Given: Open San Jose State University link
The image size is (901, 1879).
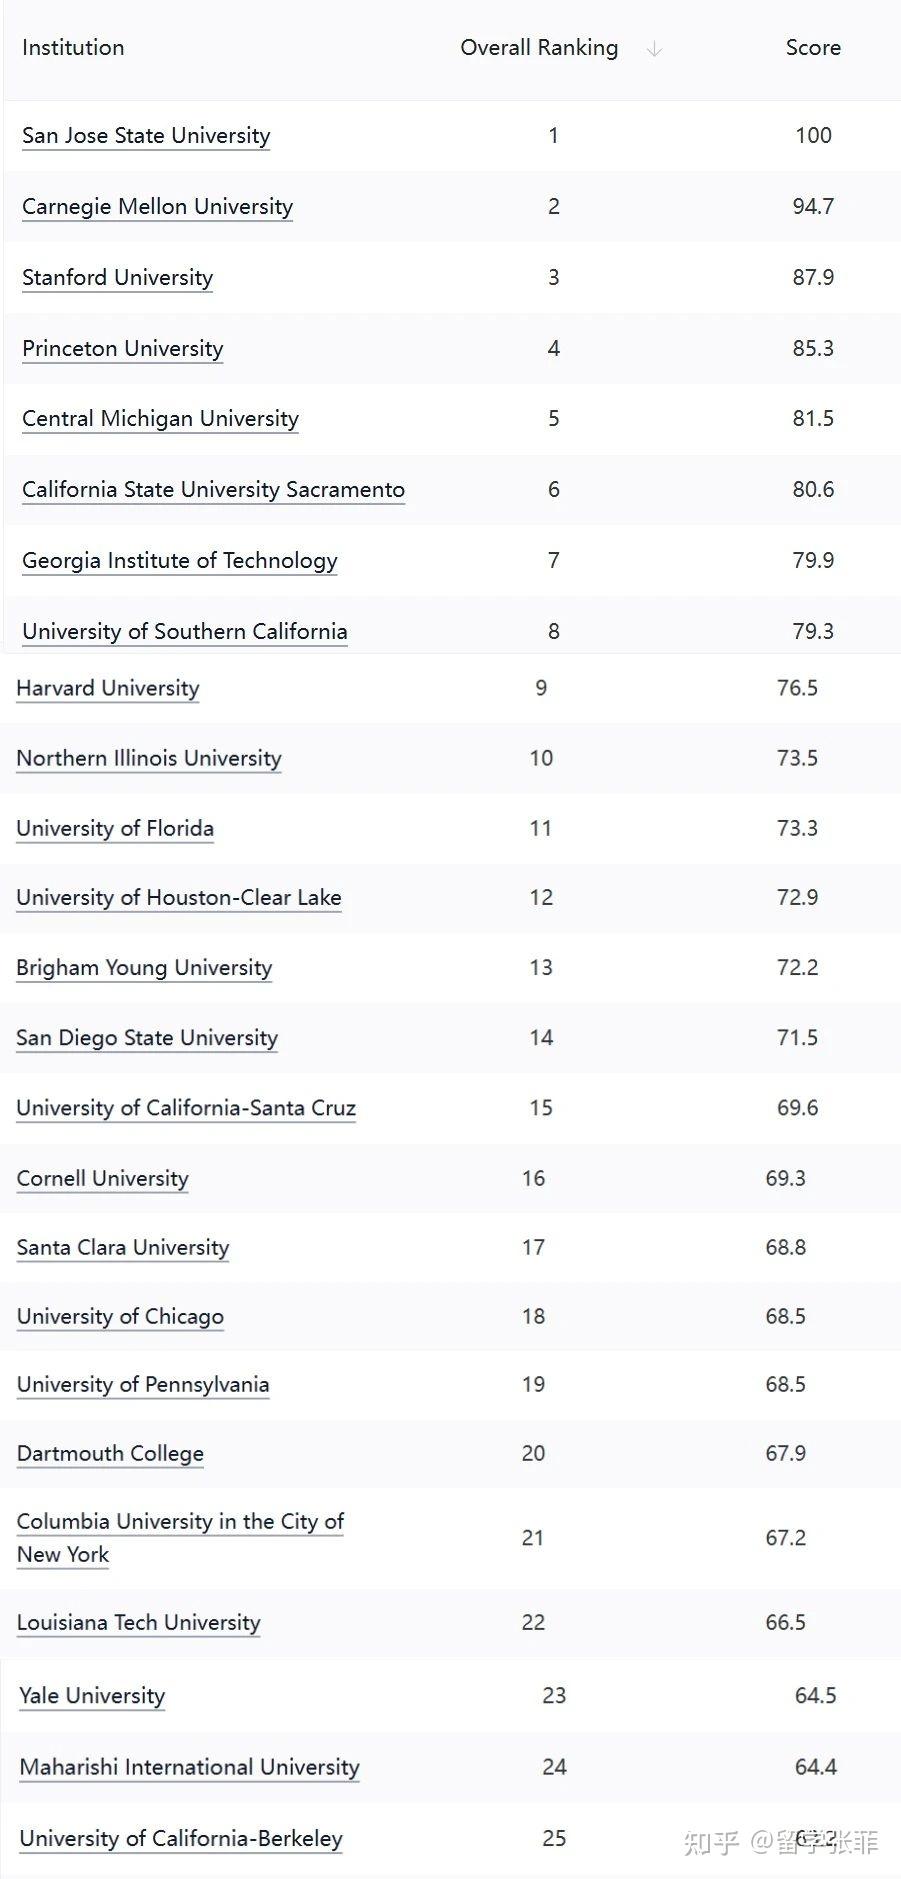Looking at the screenshot, I should 146,136.
